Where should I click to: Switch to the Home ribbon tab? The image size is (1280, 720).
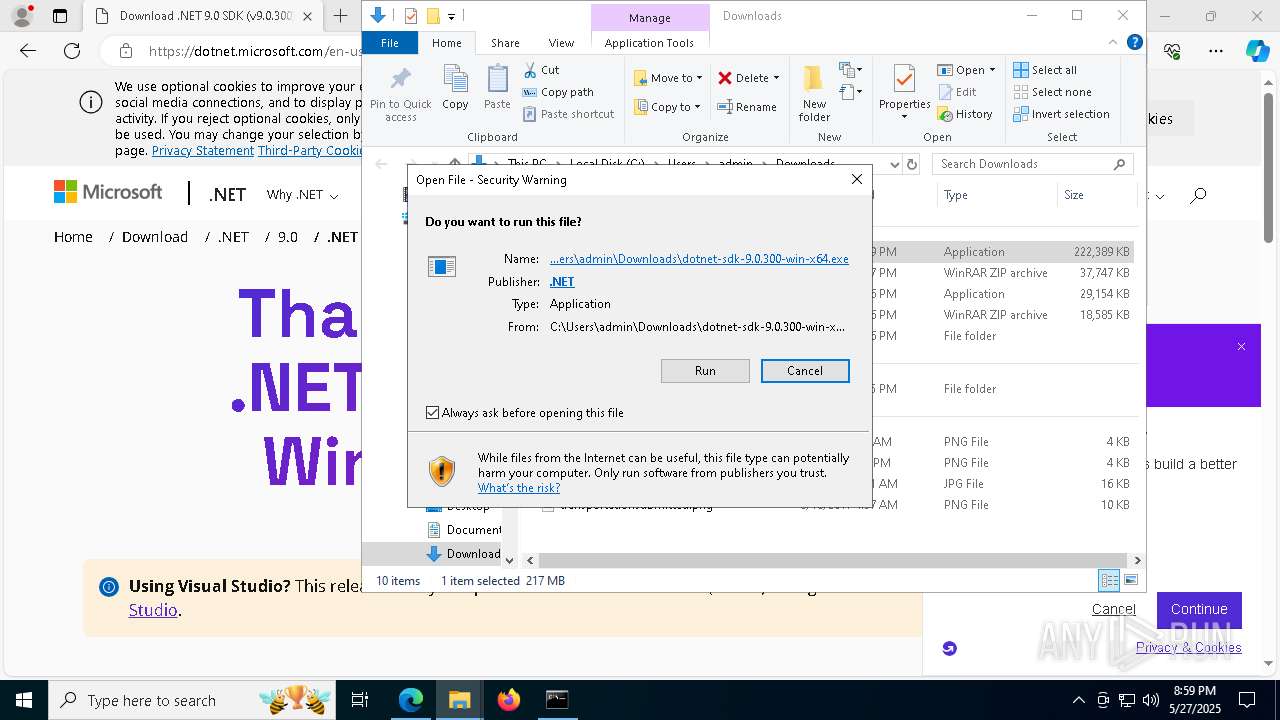click(447, 43)
